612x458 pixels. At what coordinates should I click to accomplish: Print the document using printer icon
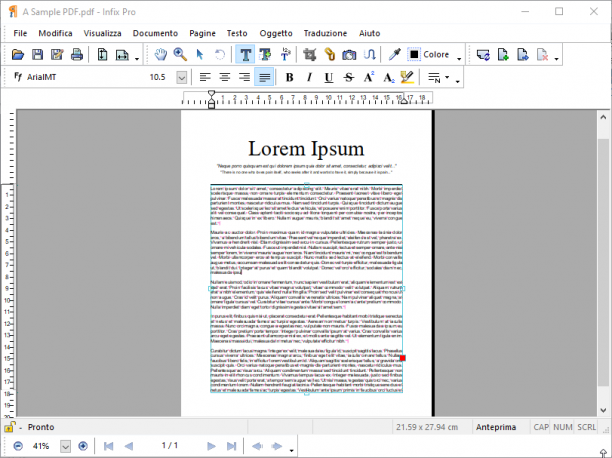point(76,55)
